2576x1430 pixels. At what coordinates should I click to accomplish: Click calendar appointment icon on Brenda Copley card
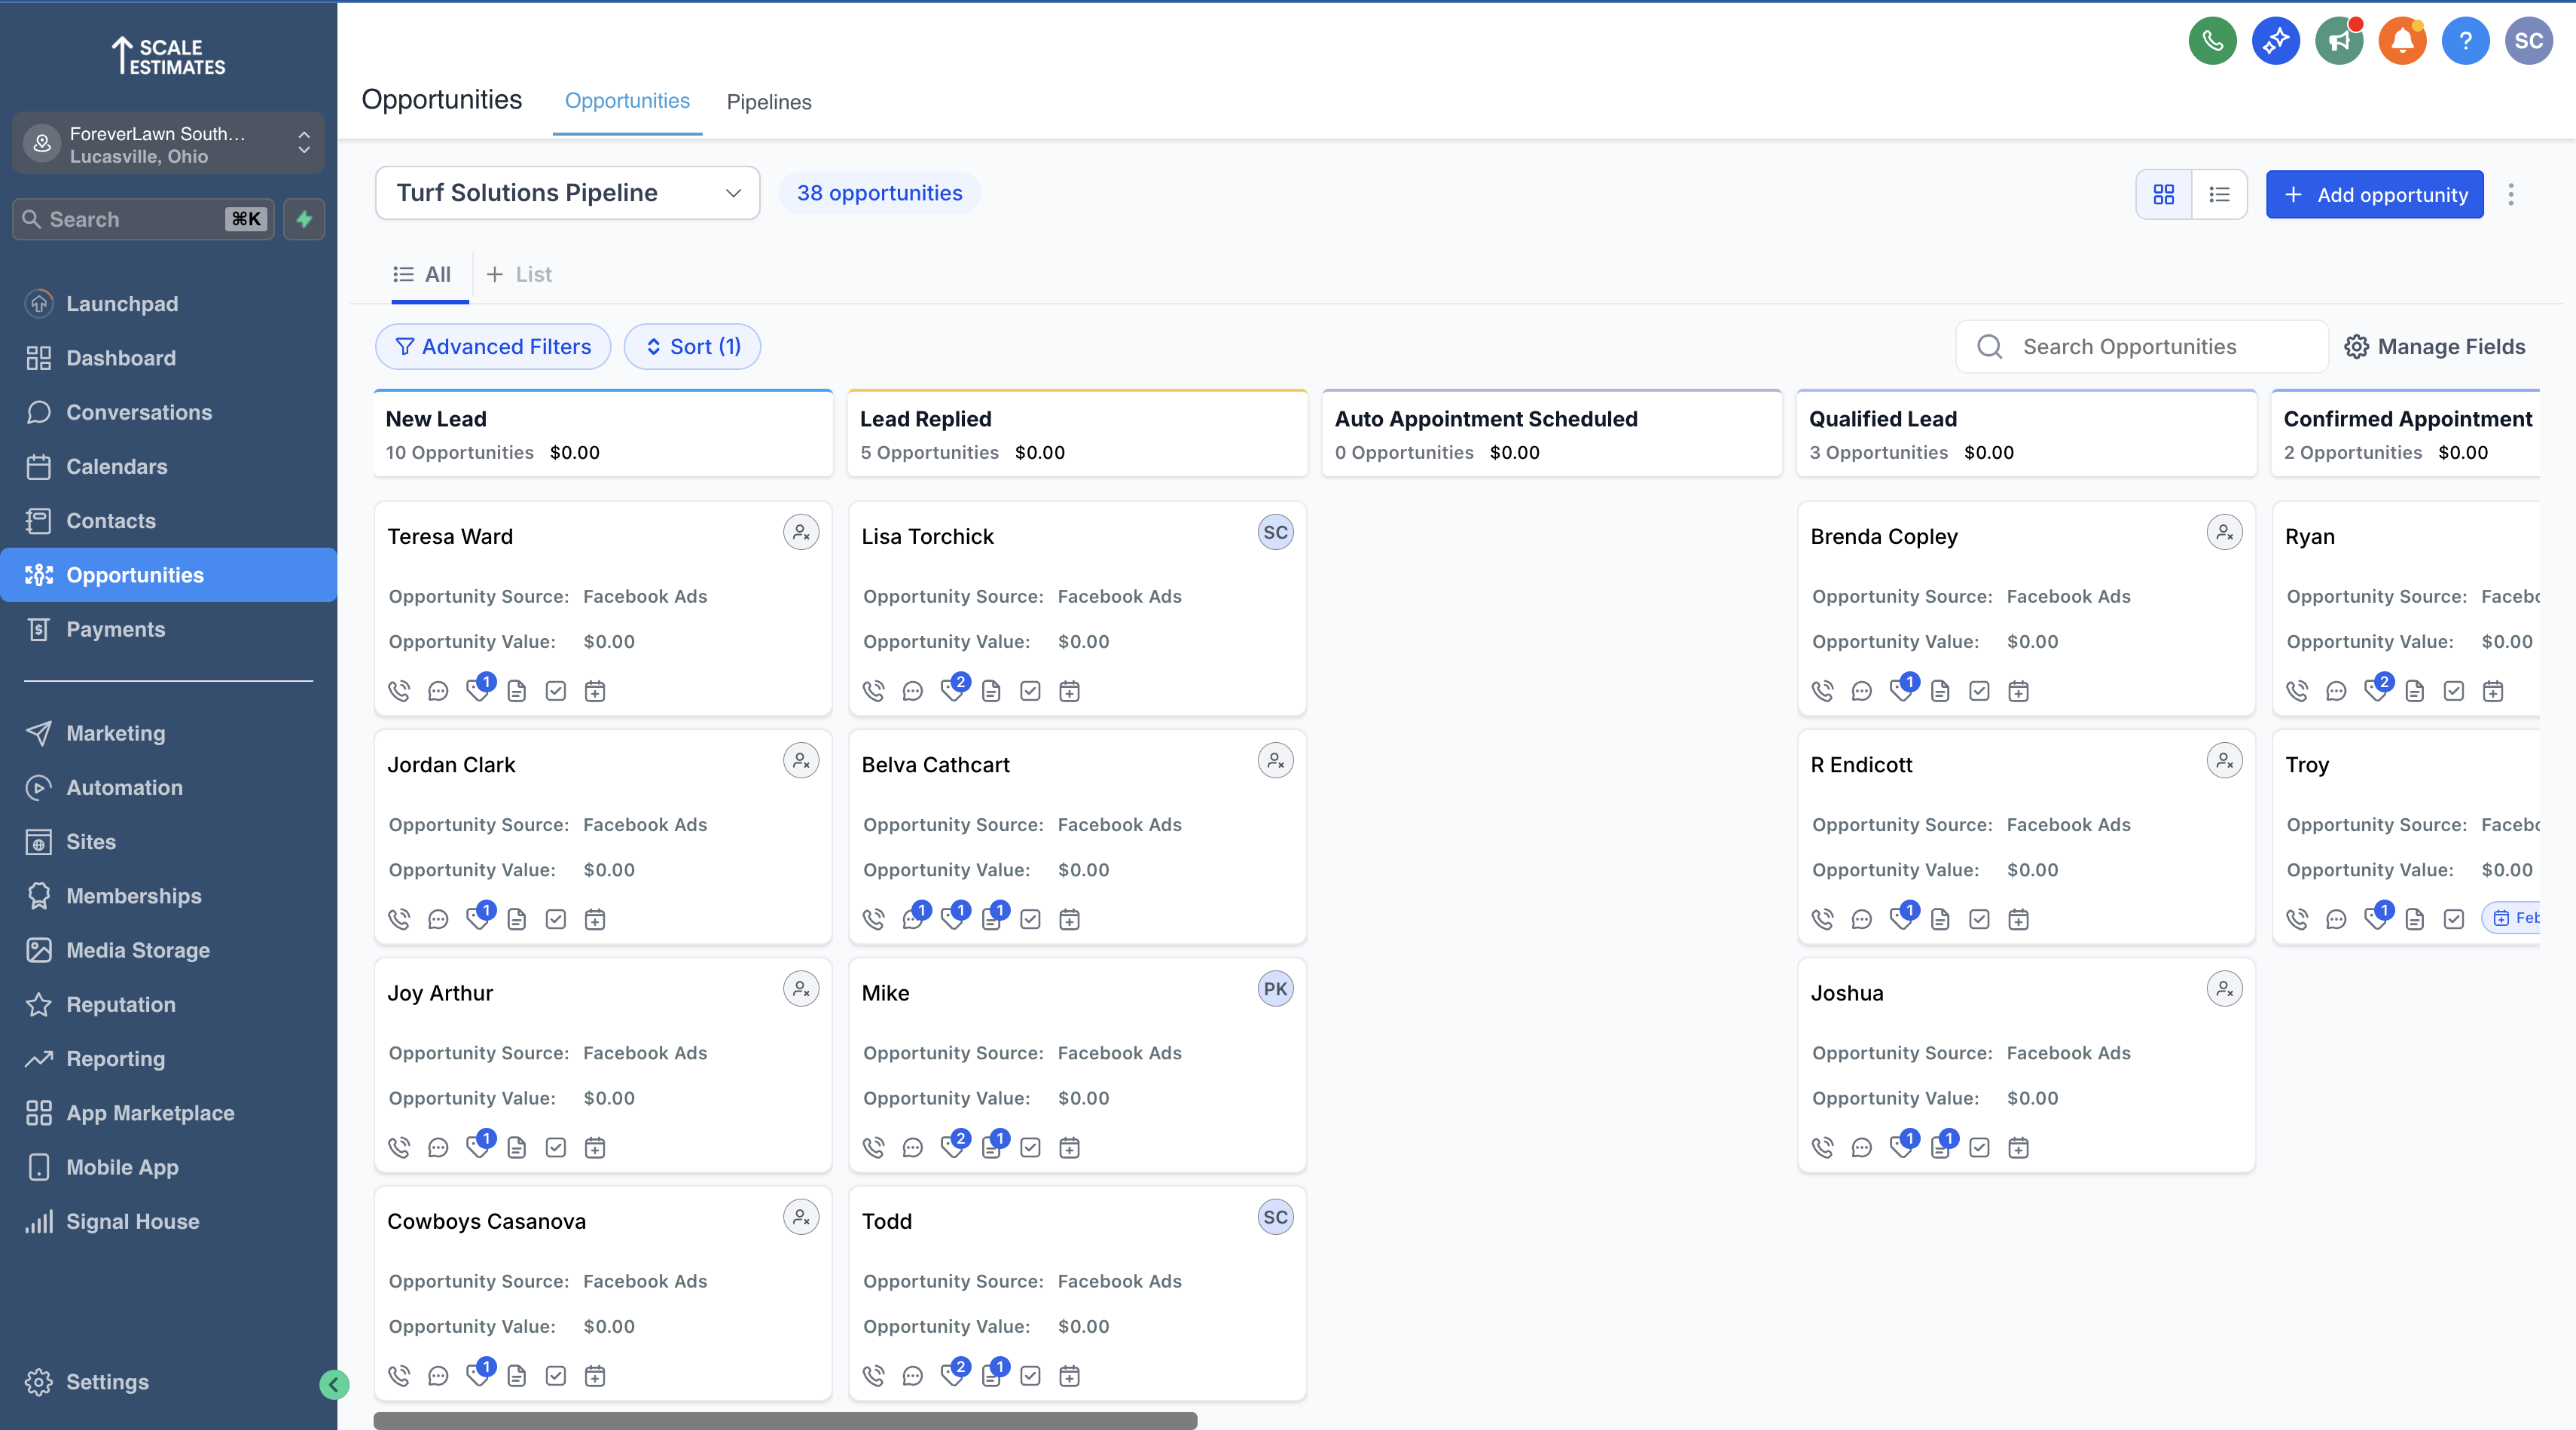[x=2018, y=691]
